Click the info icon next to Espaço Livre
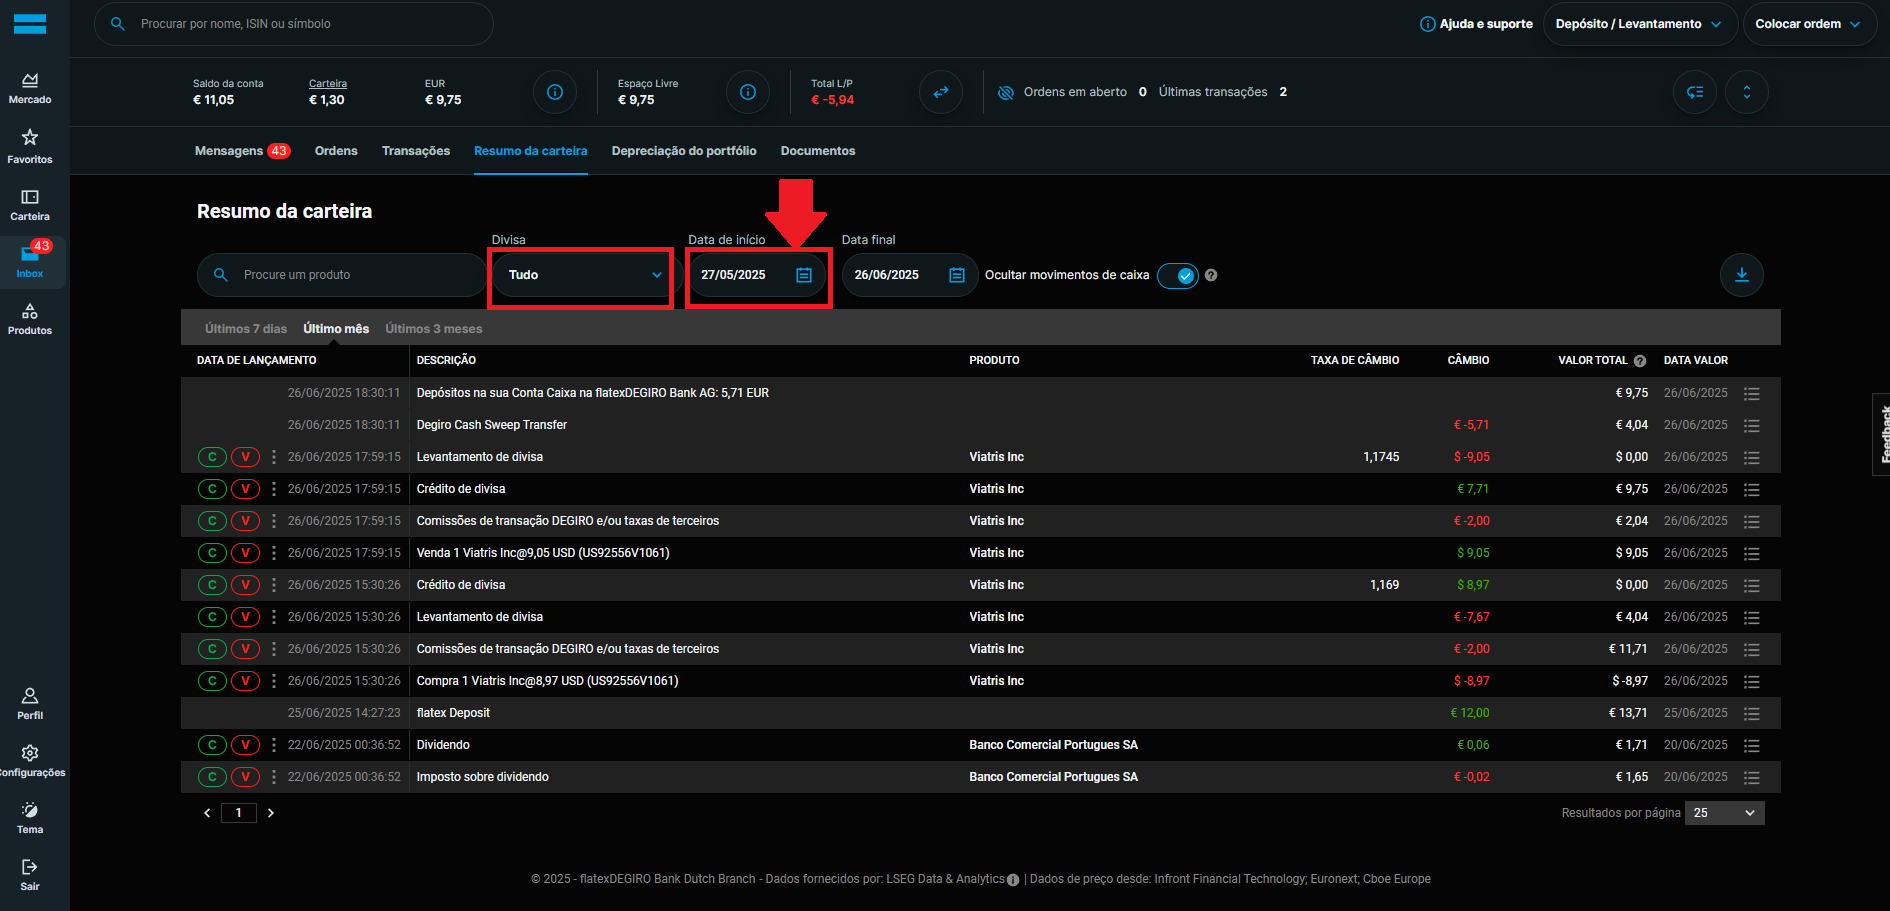This screenshot has height=911, width=1890. click(x=748, y=92)
